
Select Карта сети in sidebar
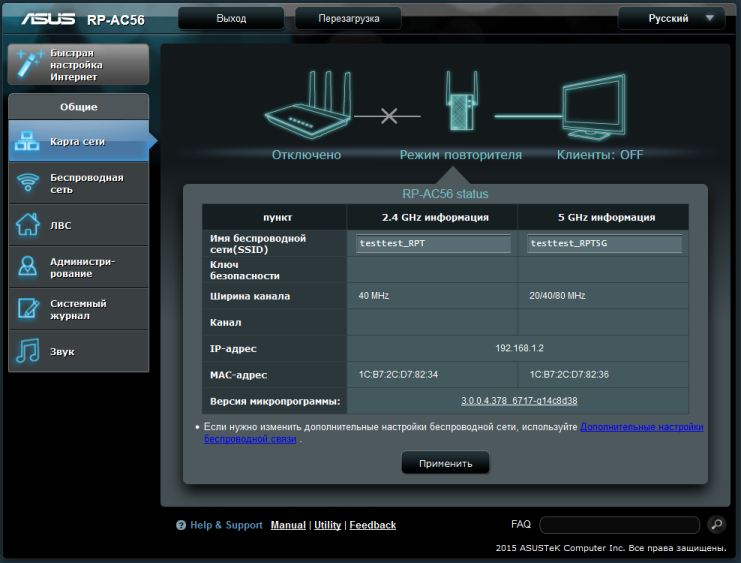coord(78,141)
